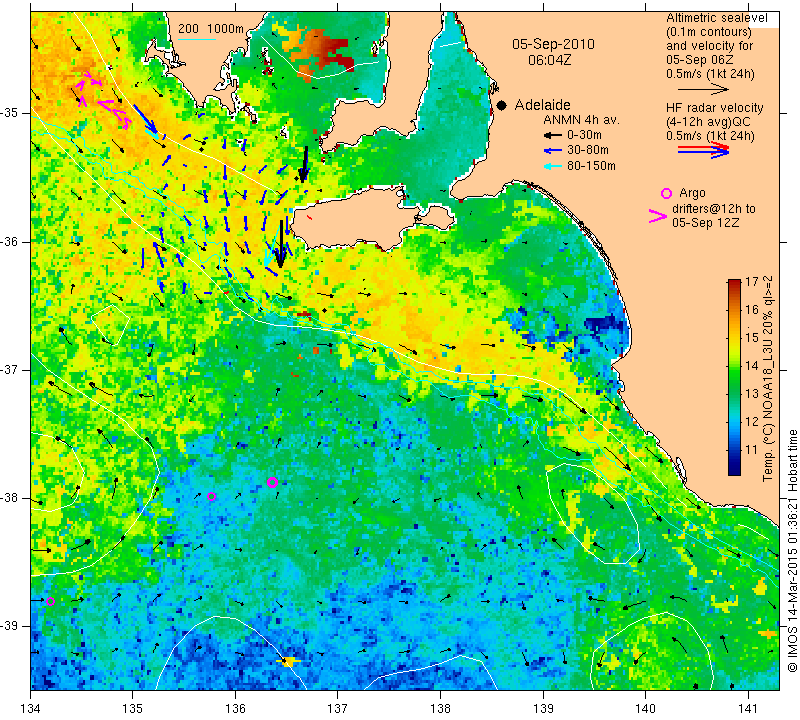Select the date text 05-Sep-2010
Viewport: 800px width, 720px height.
554,44
